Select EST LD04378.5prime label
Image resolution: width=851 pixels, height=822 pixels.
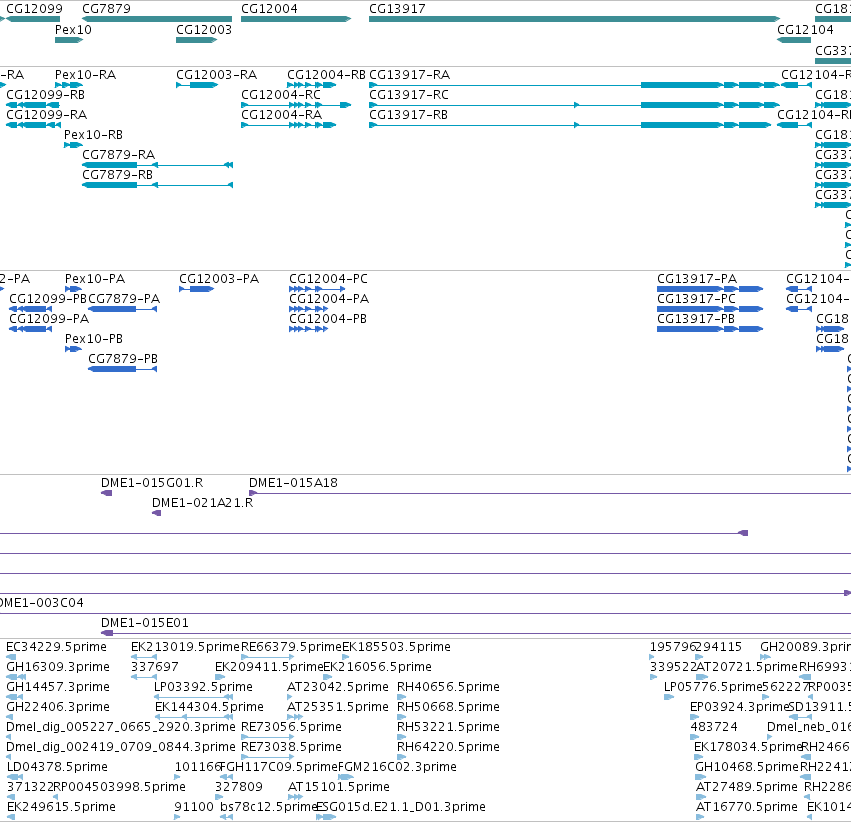point(57,767)
